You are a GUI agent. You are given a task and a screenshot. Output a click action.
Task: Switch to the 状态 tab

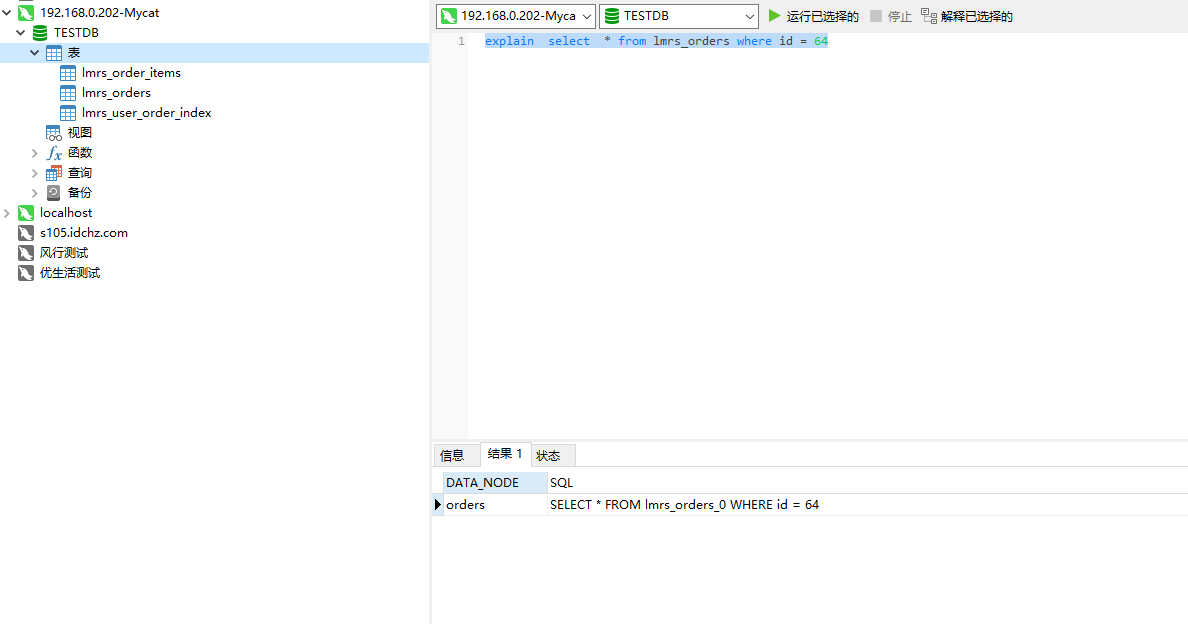pyautogui.click(x=548, y=455)
